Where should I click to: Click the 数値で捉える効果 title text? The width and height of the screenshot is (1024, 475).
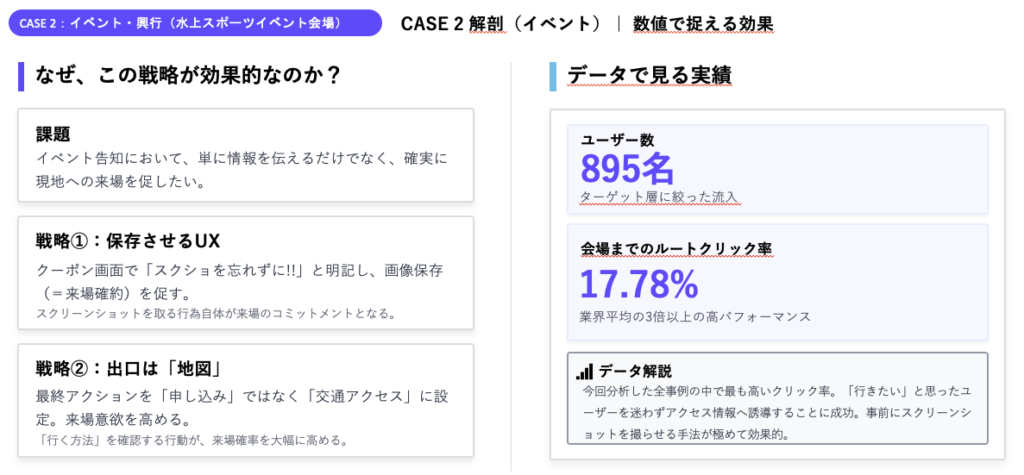tap(703, 23)
